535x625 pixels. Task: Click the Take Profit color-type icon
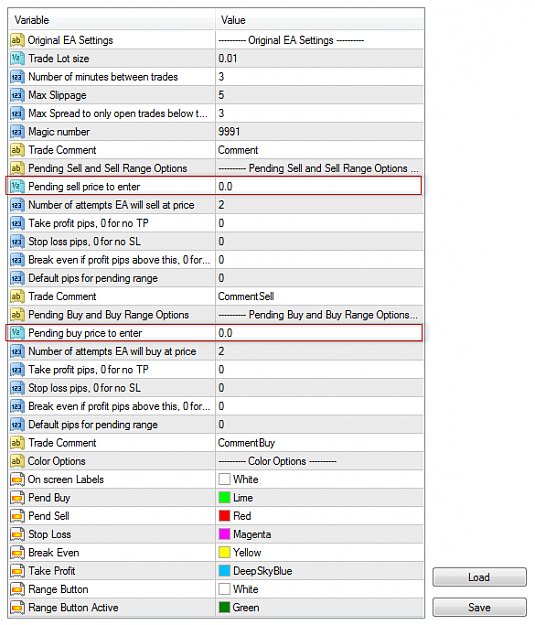click(x=17, y=571)
